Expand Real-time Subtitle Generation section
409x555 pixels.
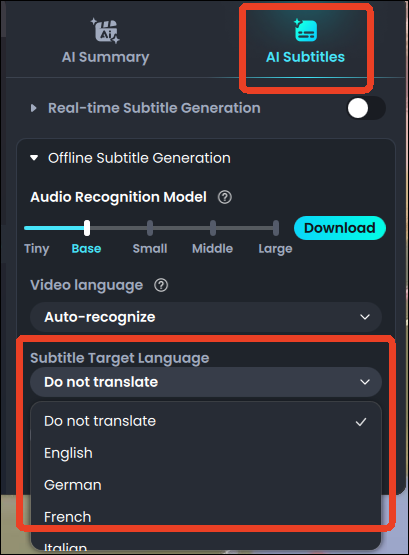point(34,108)
